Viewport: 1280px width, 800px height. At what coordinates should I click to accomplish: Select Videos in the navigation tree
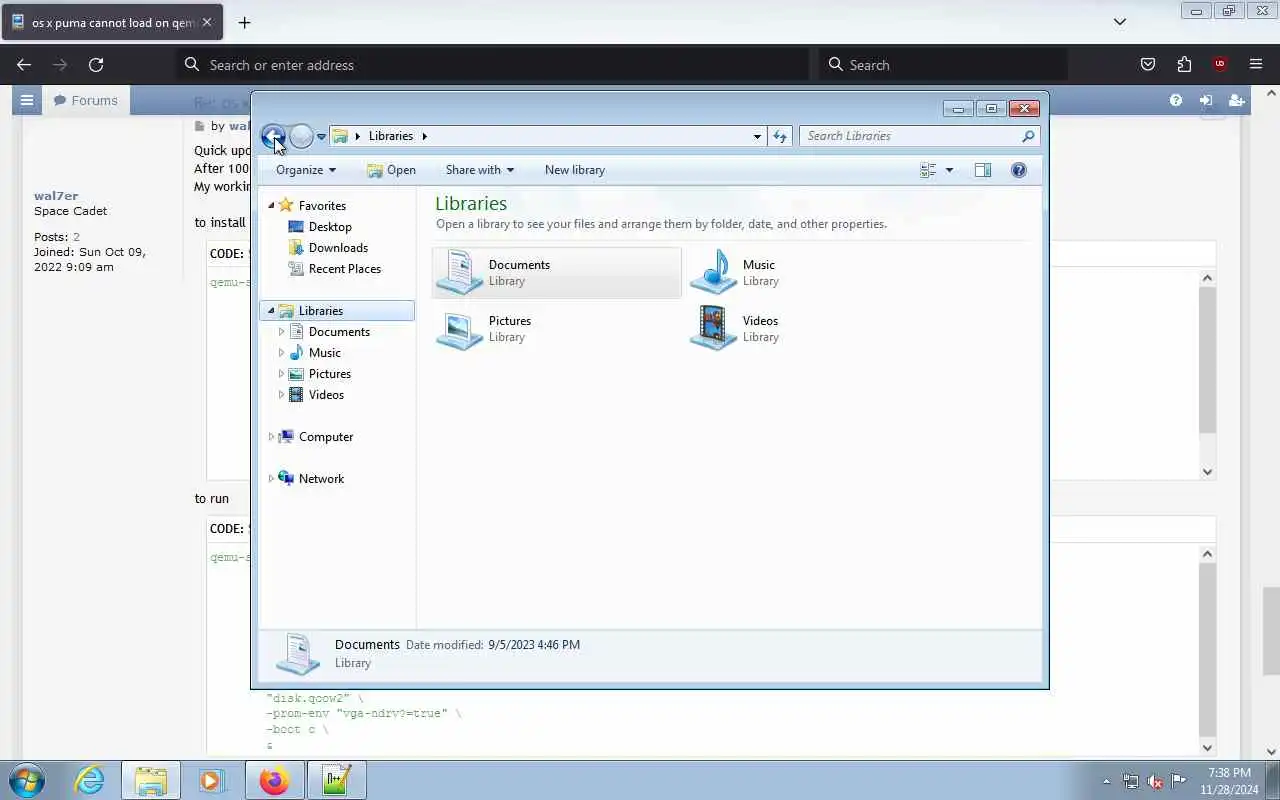click(326, 395)
